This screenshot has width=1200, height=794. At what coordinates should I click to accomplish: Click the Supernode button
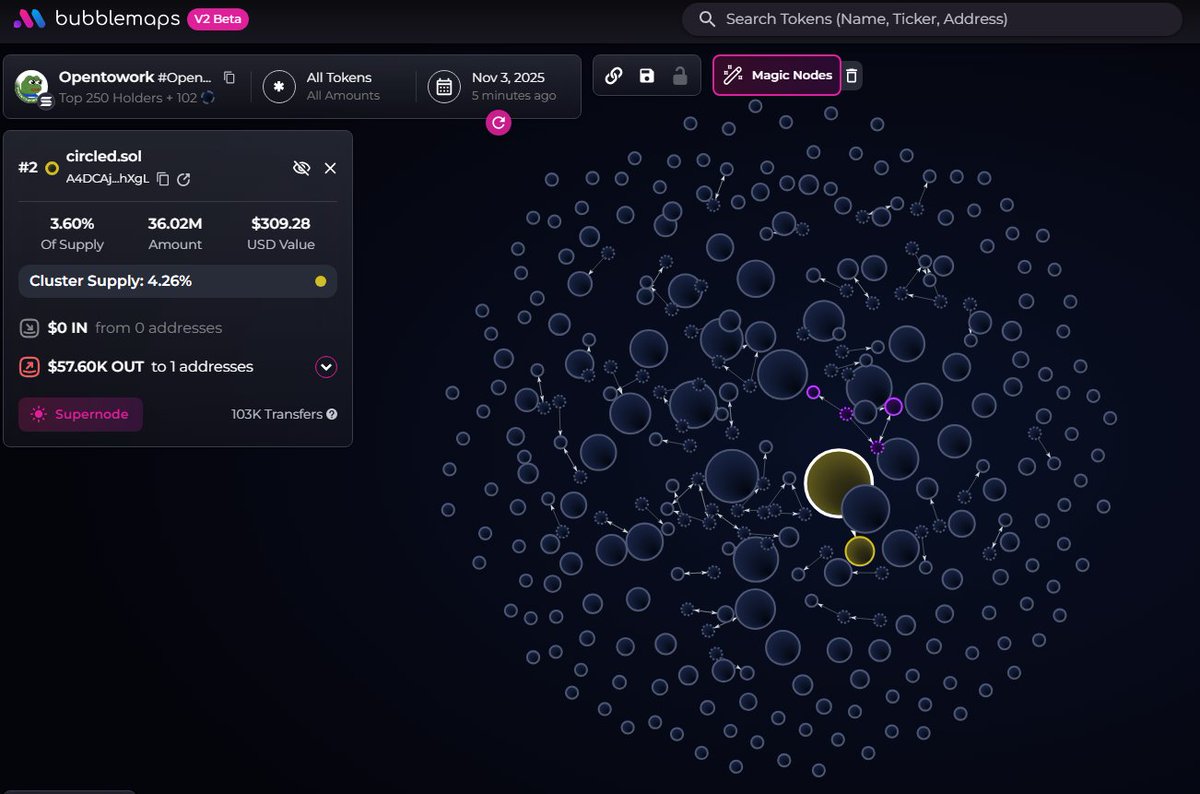[x=81, y=414]
